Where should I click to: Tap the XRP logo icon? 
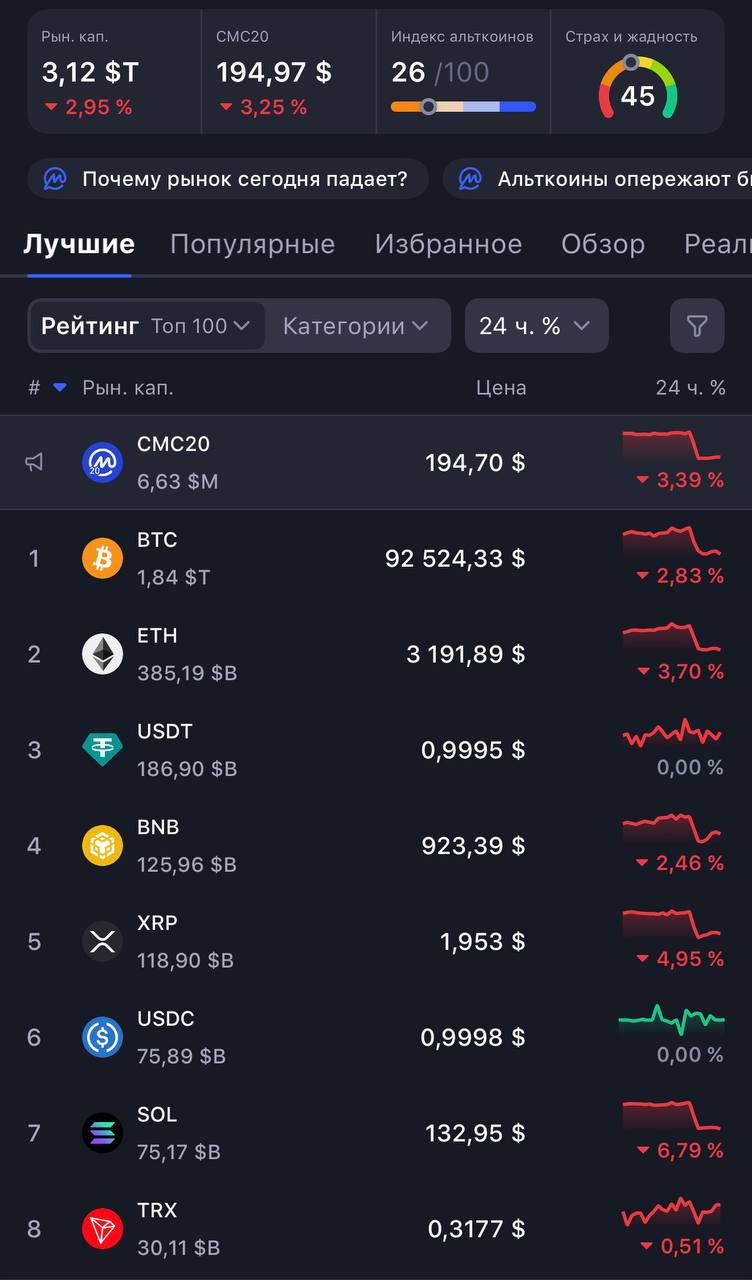coord(102,942)
